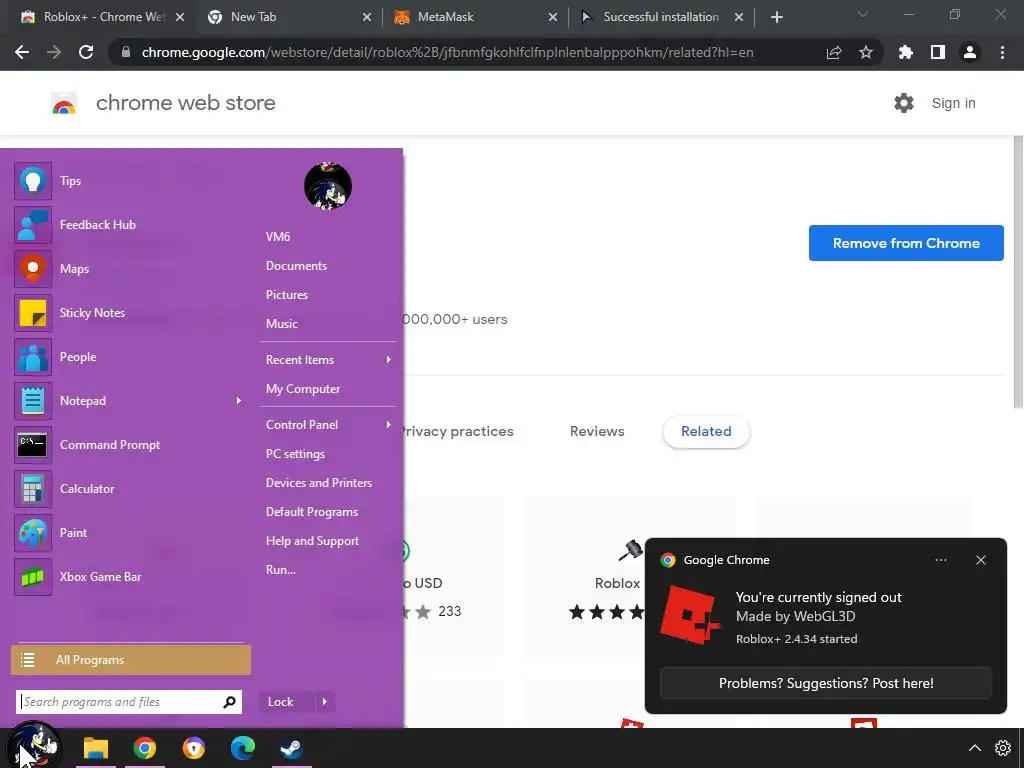
Task: Click Chrome Extensions puzzle icon
Action: pyautogui.click(x=905, y=52)
